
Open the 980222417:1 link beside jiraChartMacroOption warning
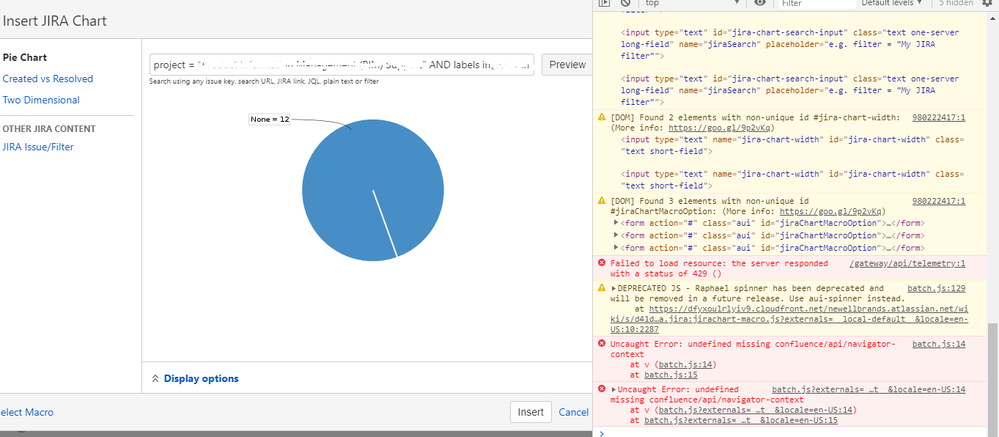(938, 201)
